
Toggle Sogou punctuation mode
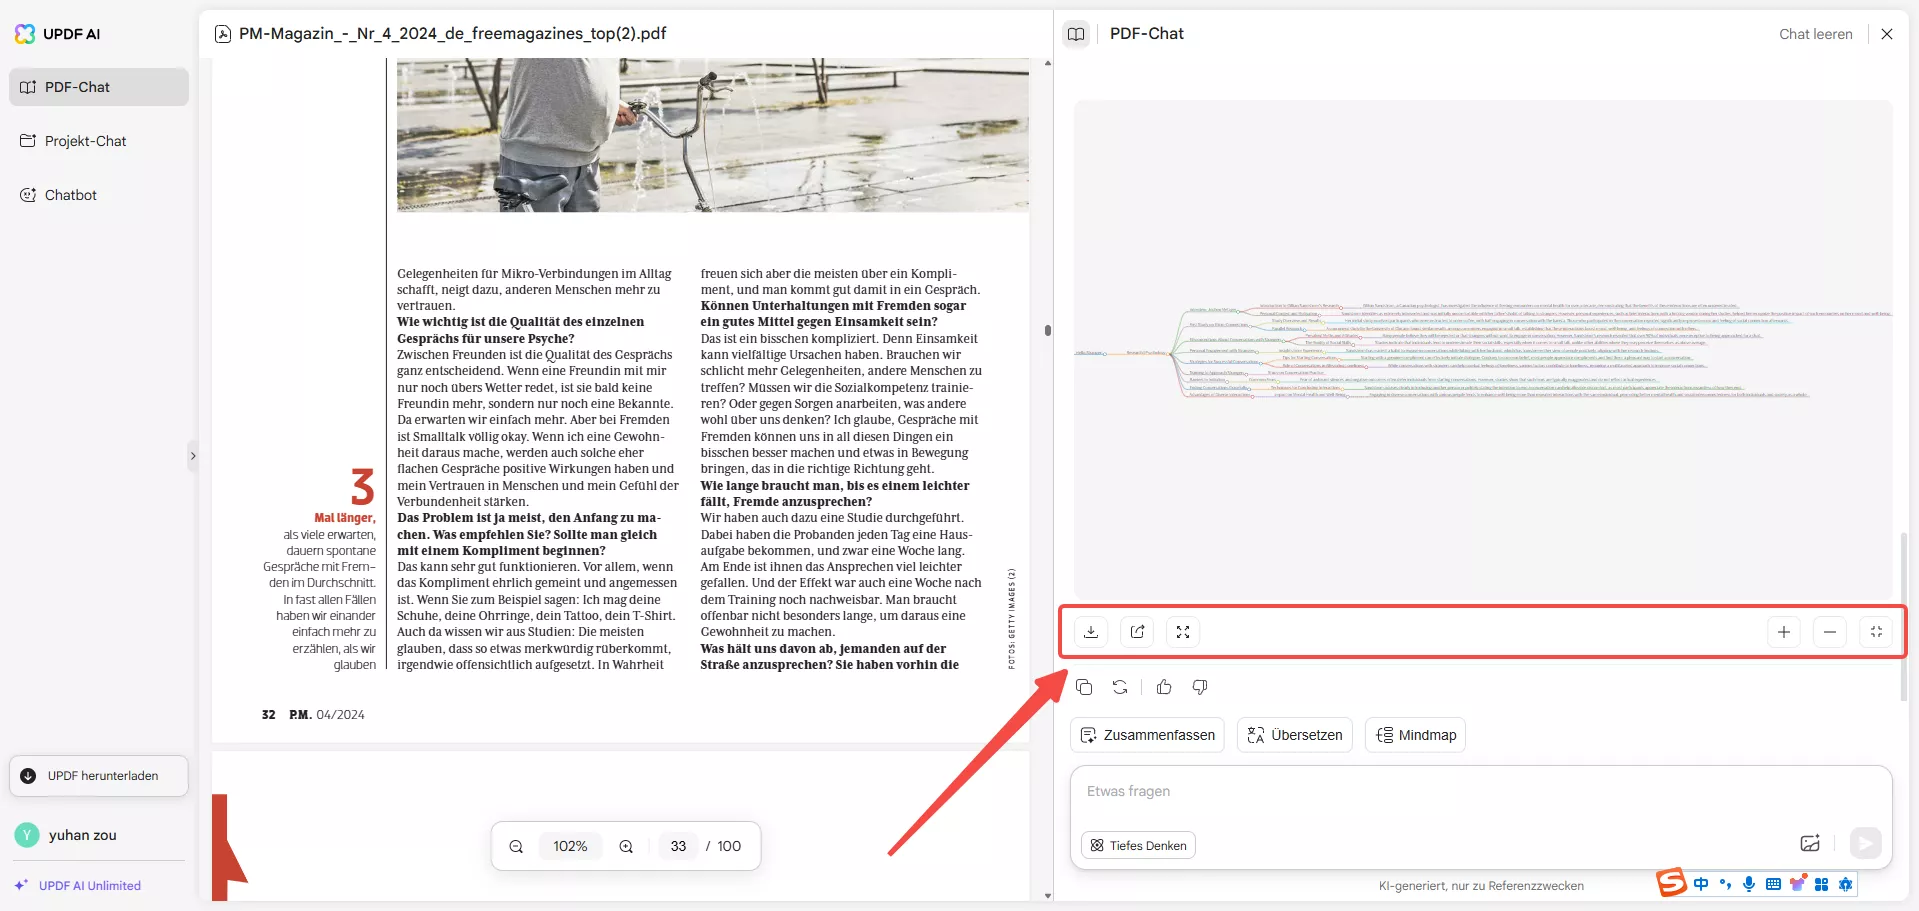[1725, 884]
